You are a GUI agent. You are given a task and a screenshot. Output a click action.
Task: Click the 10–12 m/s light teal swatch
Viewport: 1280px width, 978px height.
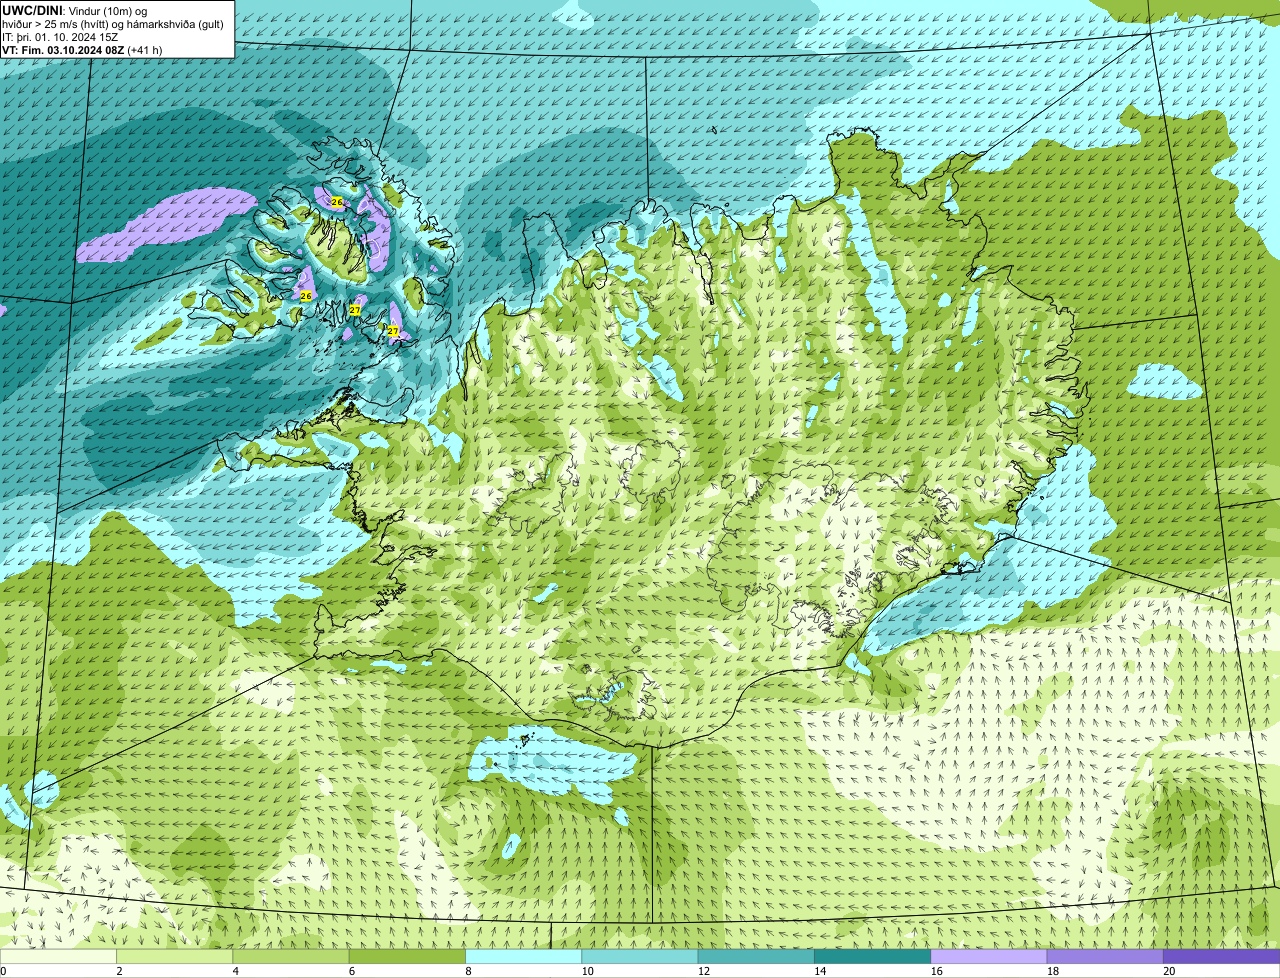point(640,957)
